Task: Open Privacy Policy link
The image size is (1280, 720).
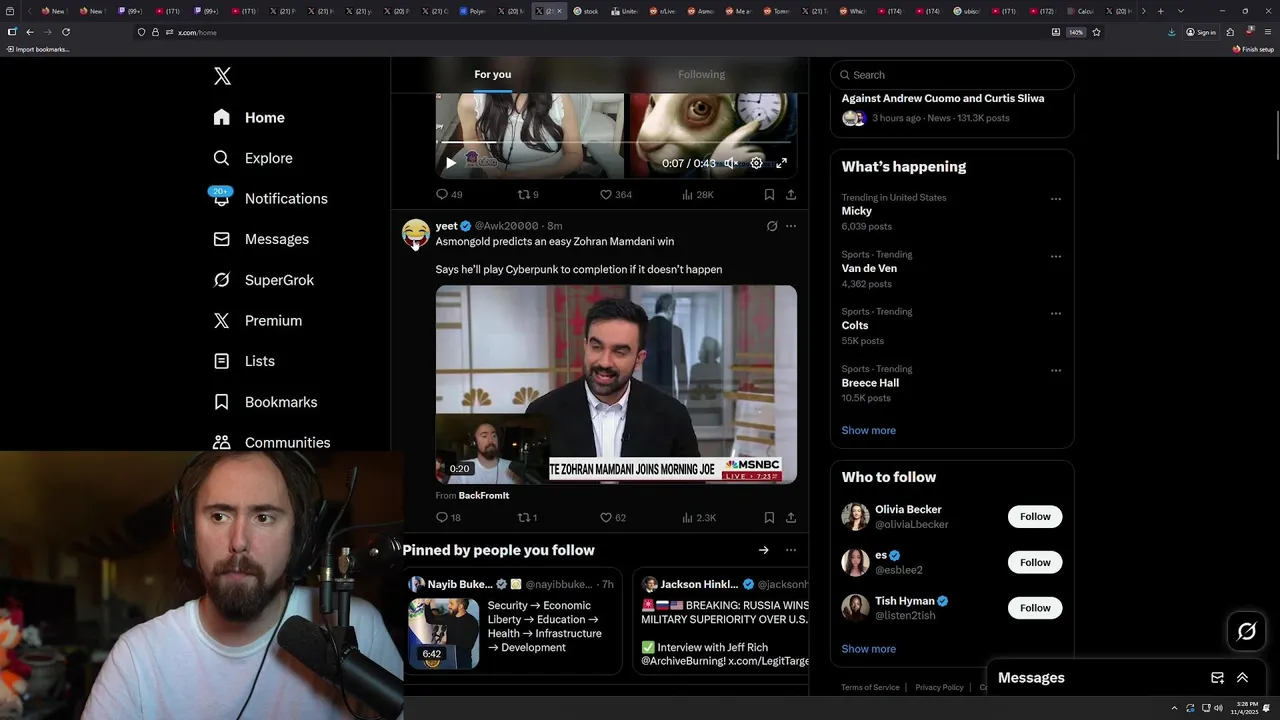Action: pos(939,687)
